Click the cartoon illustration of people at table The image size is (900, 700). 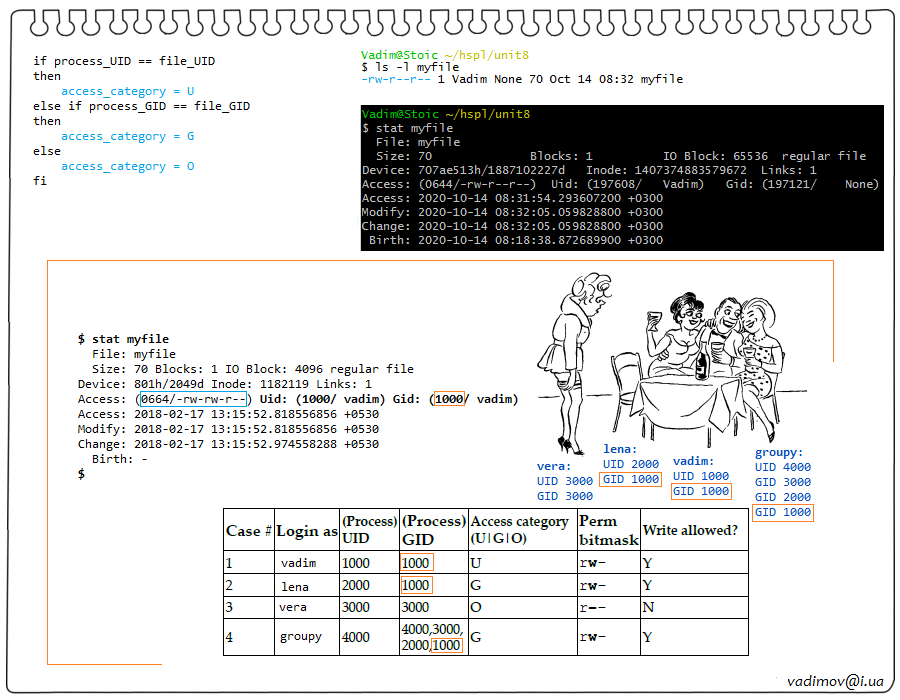(x=663, y=358)
